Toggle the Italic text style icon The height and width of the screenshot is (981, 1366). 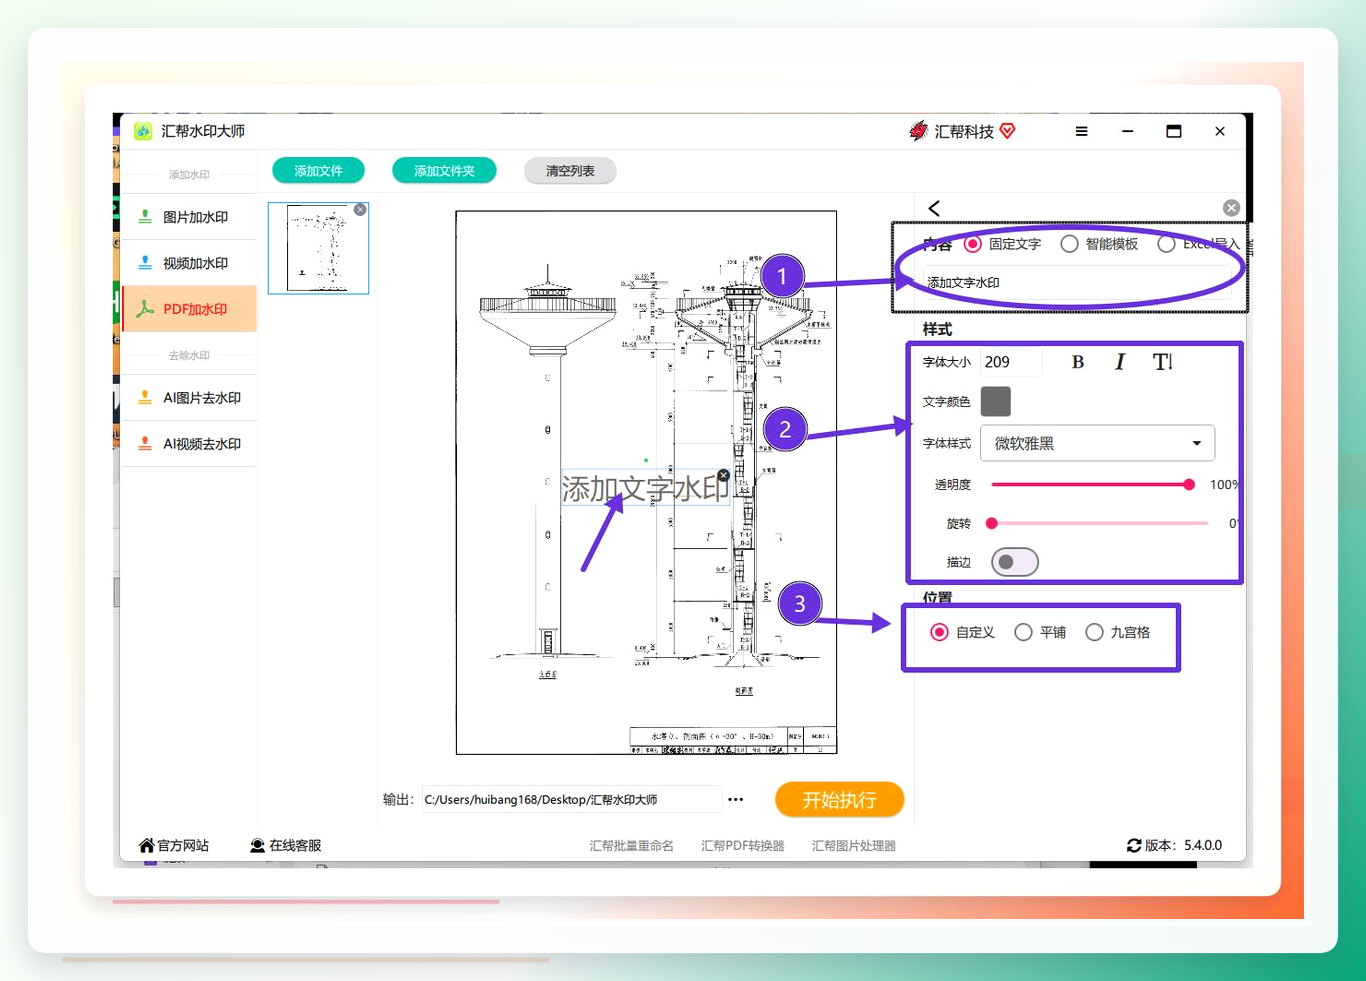(1120, 362)
